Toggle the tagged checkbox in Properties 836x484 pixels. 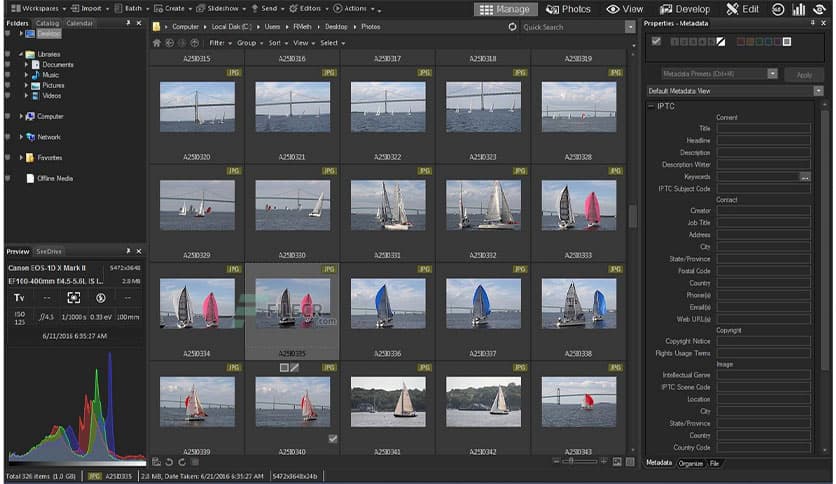pos(656,42)
